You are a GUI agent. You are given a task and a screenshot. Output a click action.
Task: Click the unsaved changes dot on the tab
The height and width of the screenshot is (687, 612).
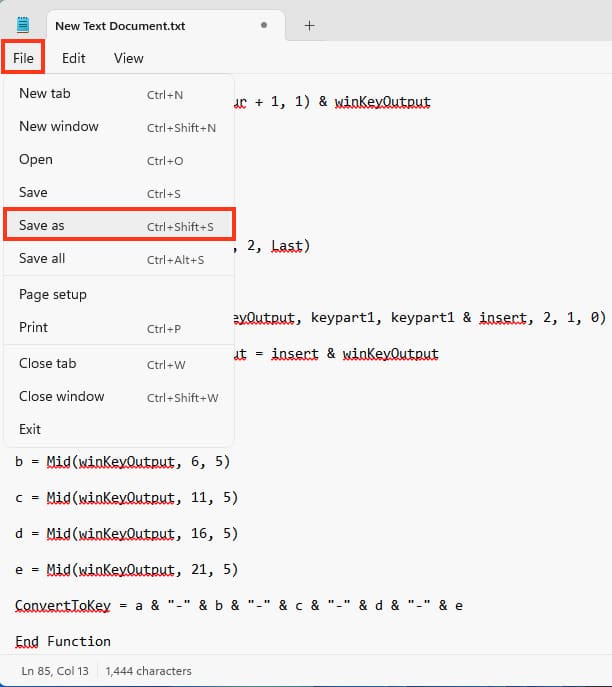[x=263, y=25]
